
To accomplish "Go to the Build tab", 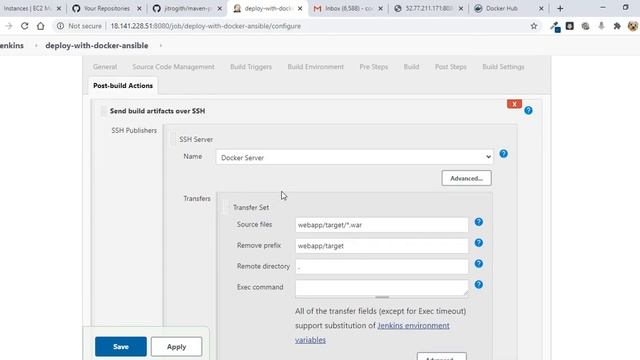I will (x=411, y=67).
